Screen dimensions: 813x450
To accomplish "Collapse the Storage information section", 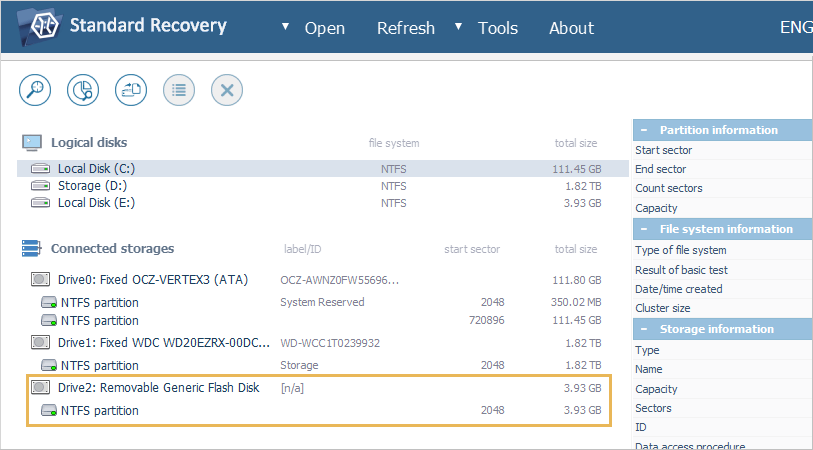I will (645, 329).
